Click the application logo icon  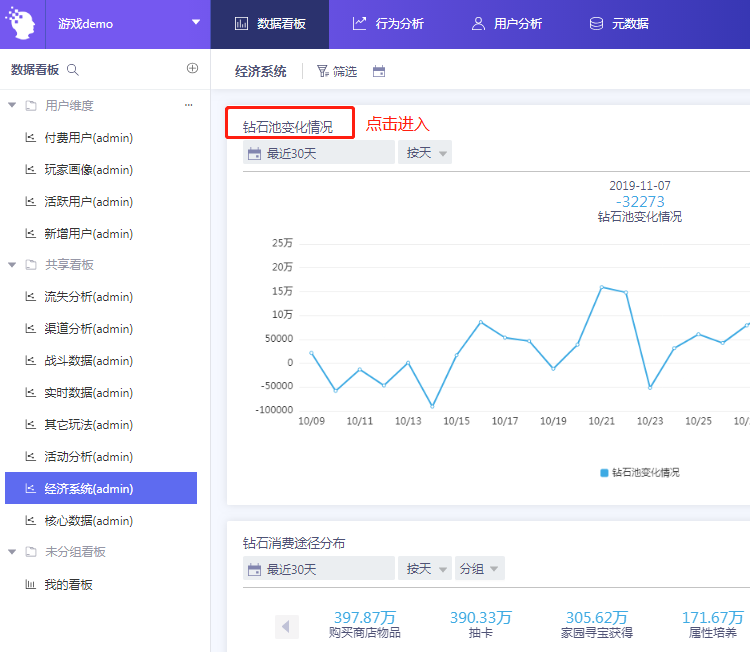point(22,23)
